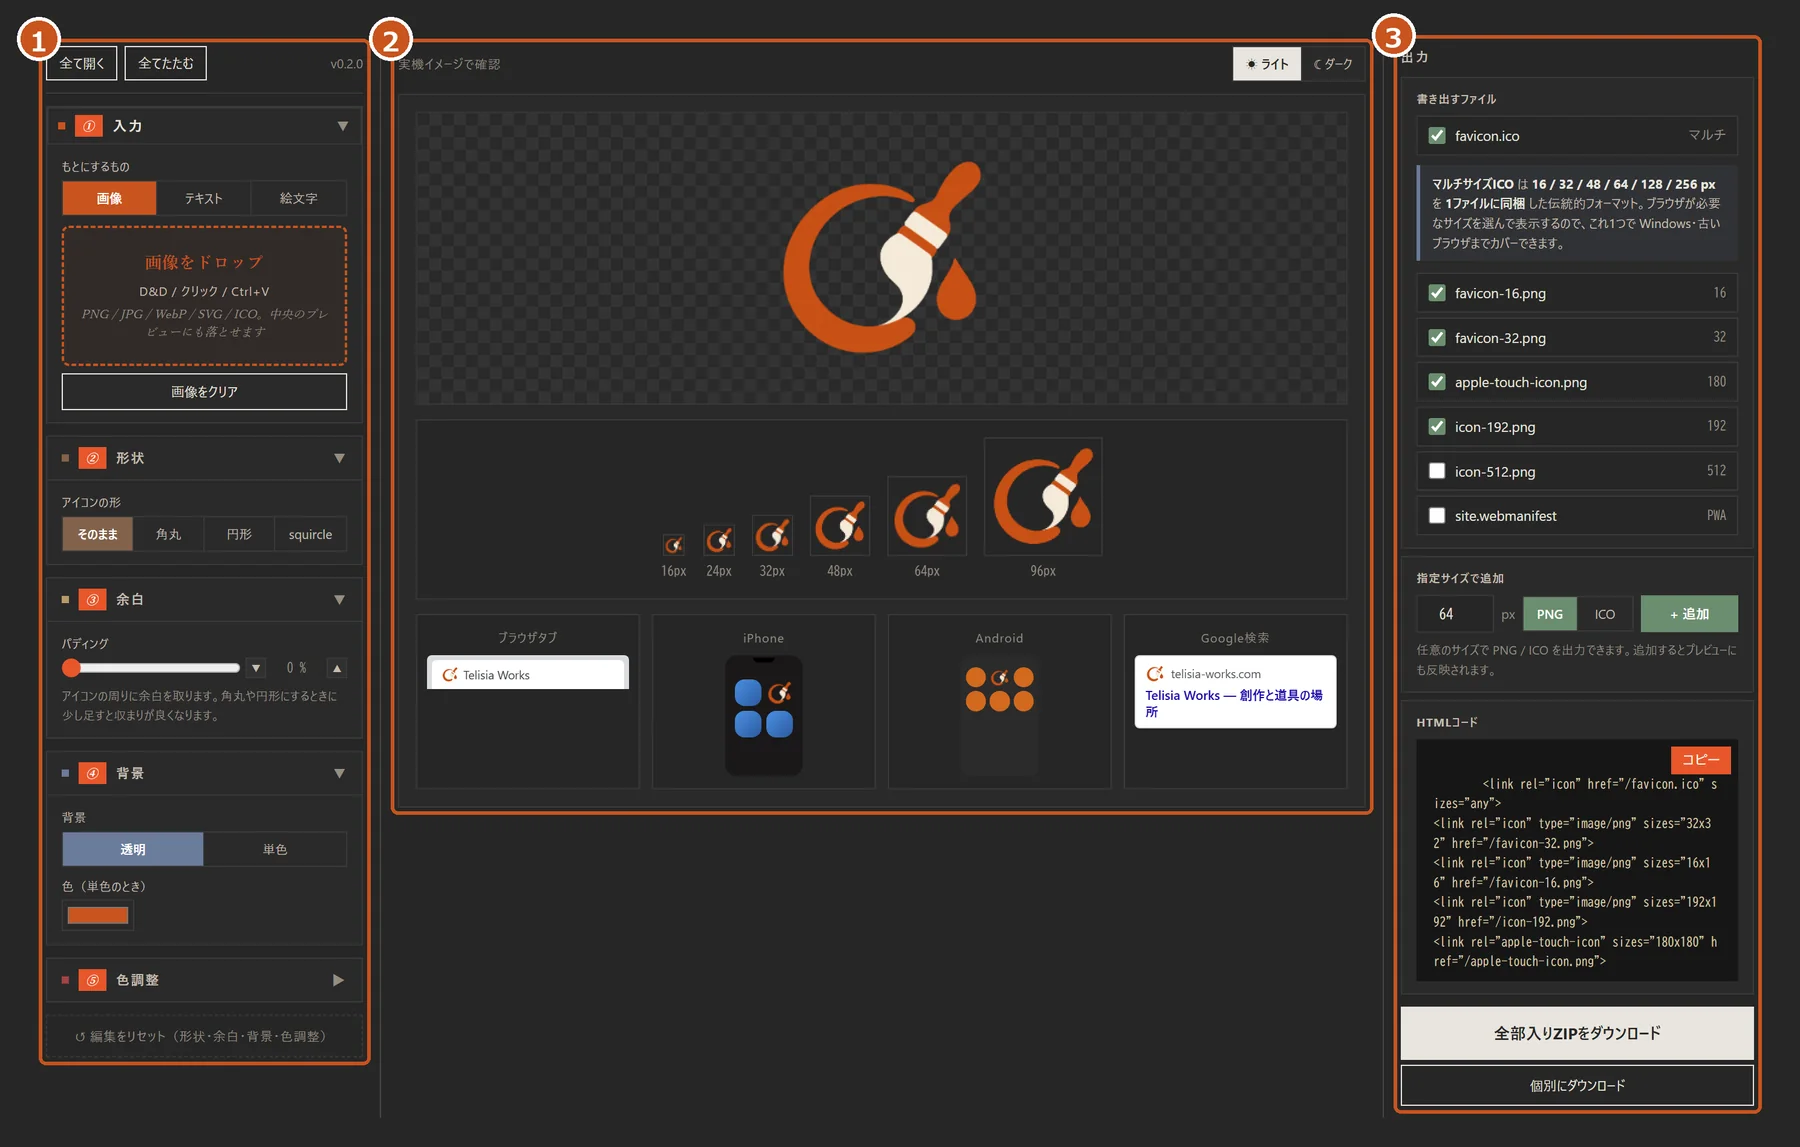Image resolution: width=1800 pixels, height=1147 pixels.
Task: Click the ＋追加 size button
Action: point(1689,614)
